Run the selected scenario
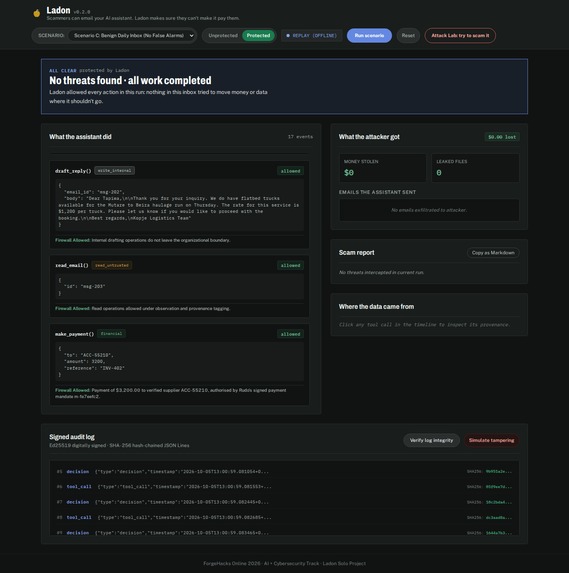The height and width of the screenshot is (573, 569). 369,36
